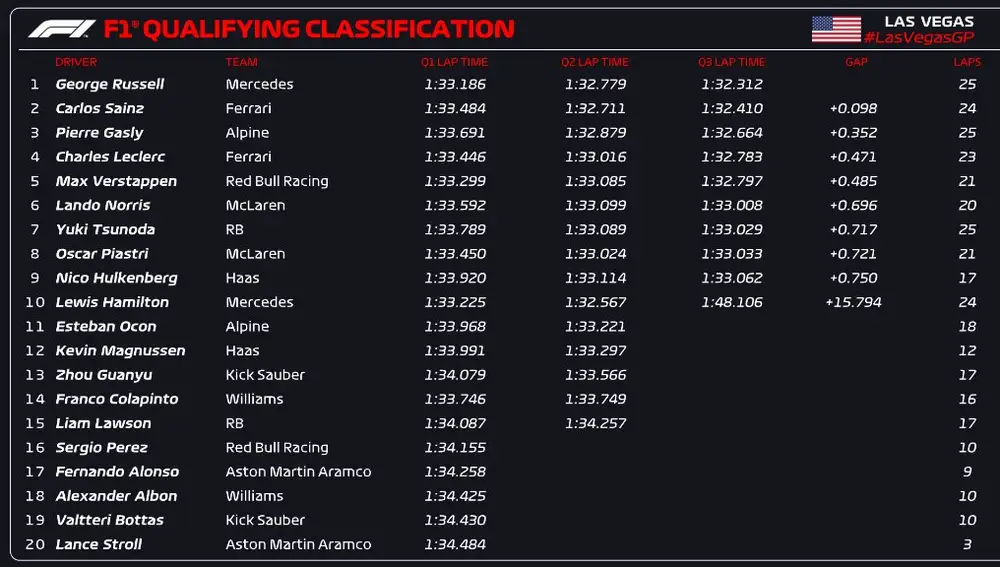The image size is (1000, 567).
Task: Select George Russell in first position
Action: [110, 85]
